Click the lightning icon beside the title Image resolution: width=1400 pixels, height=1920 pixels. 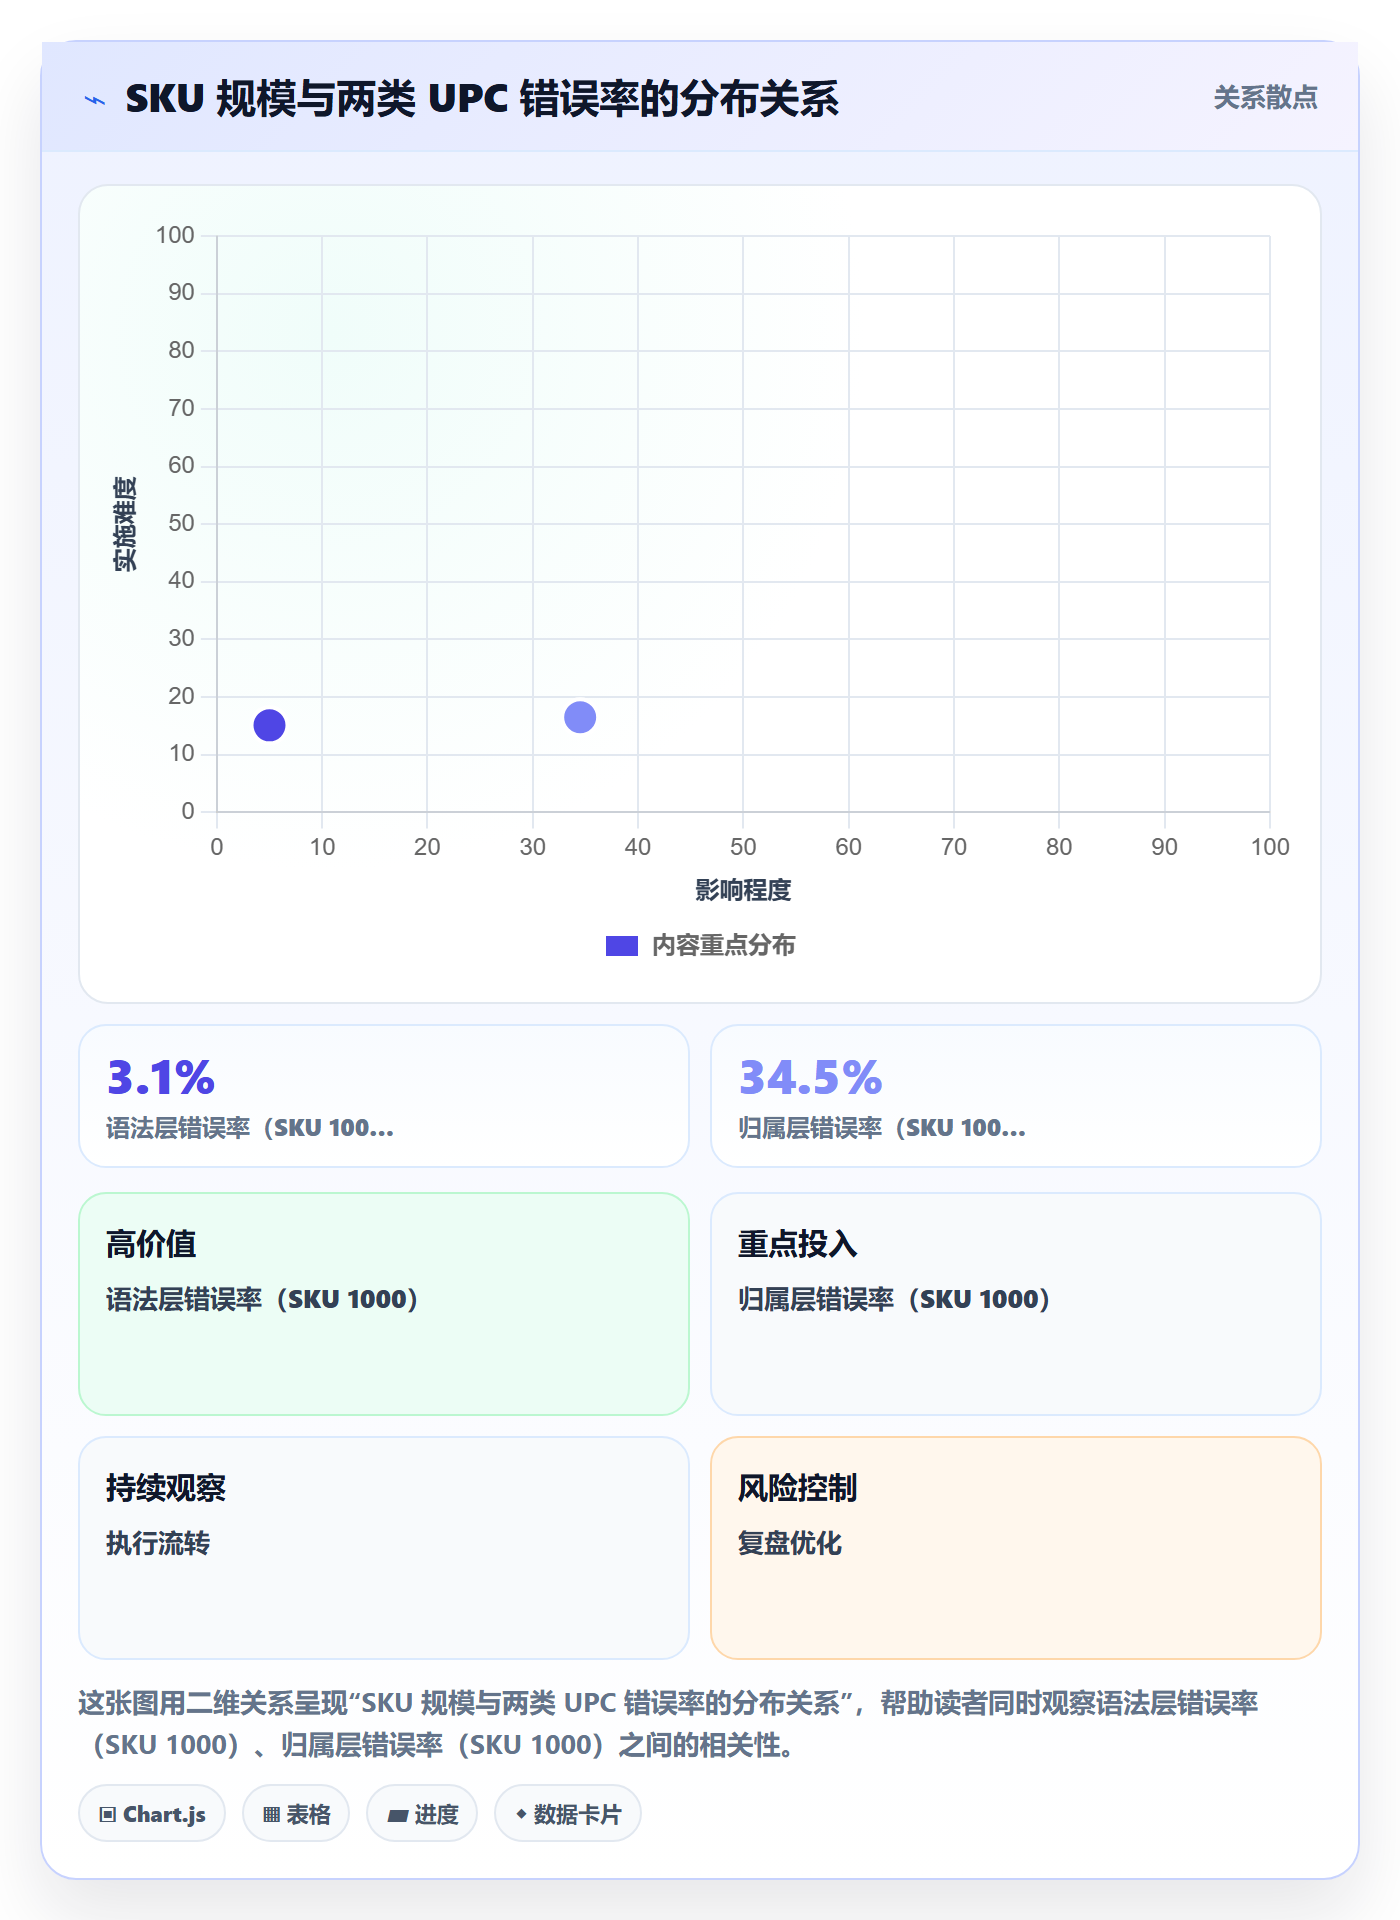(95, 100)
